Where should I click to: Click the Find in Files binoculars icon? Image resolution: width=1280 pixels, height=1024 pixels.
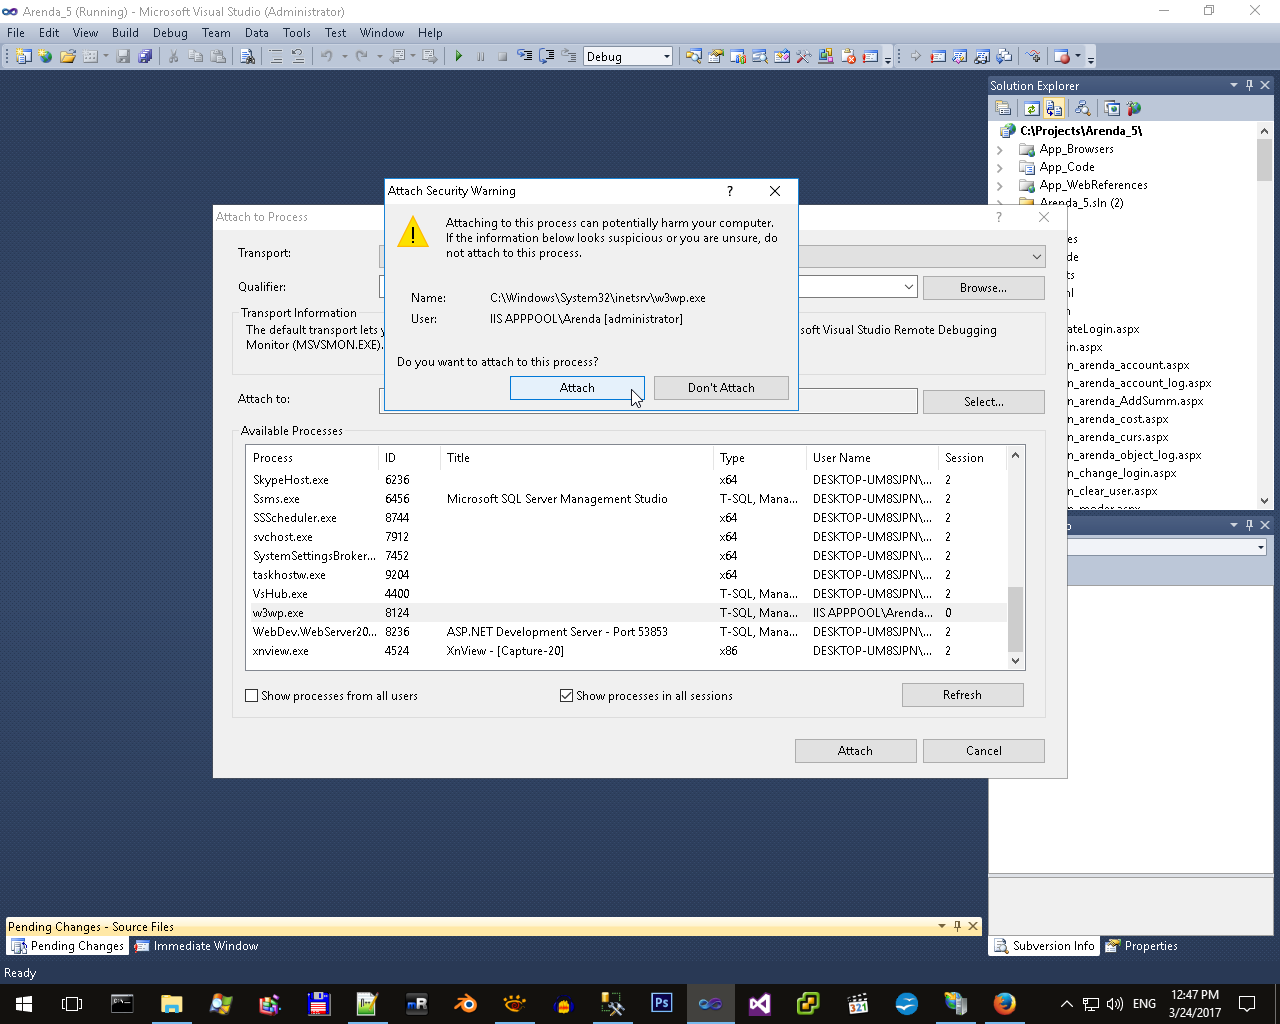click(x=247, y=56)
